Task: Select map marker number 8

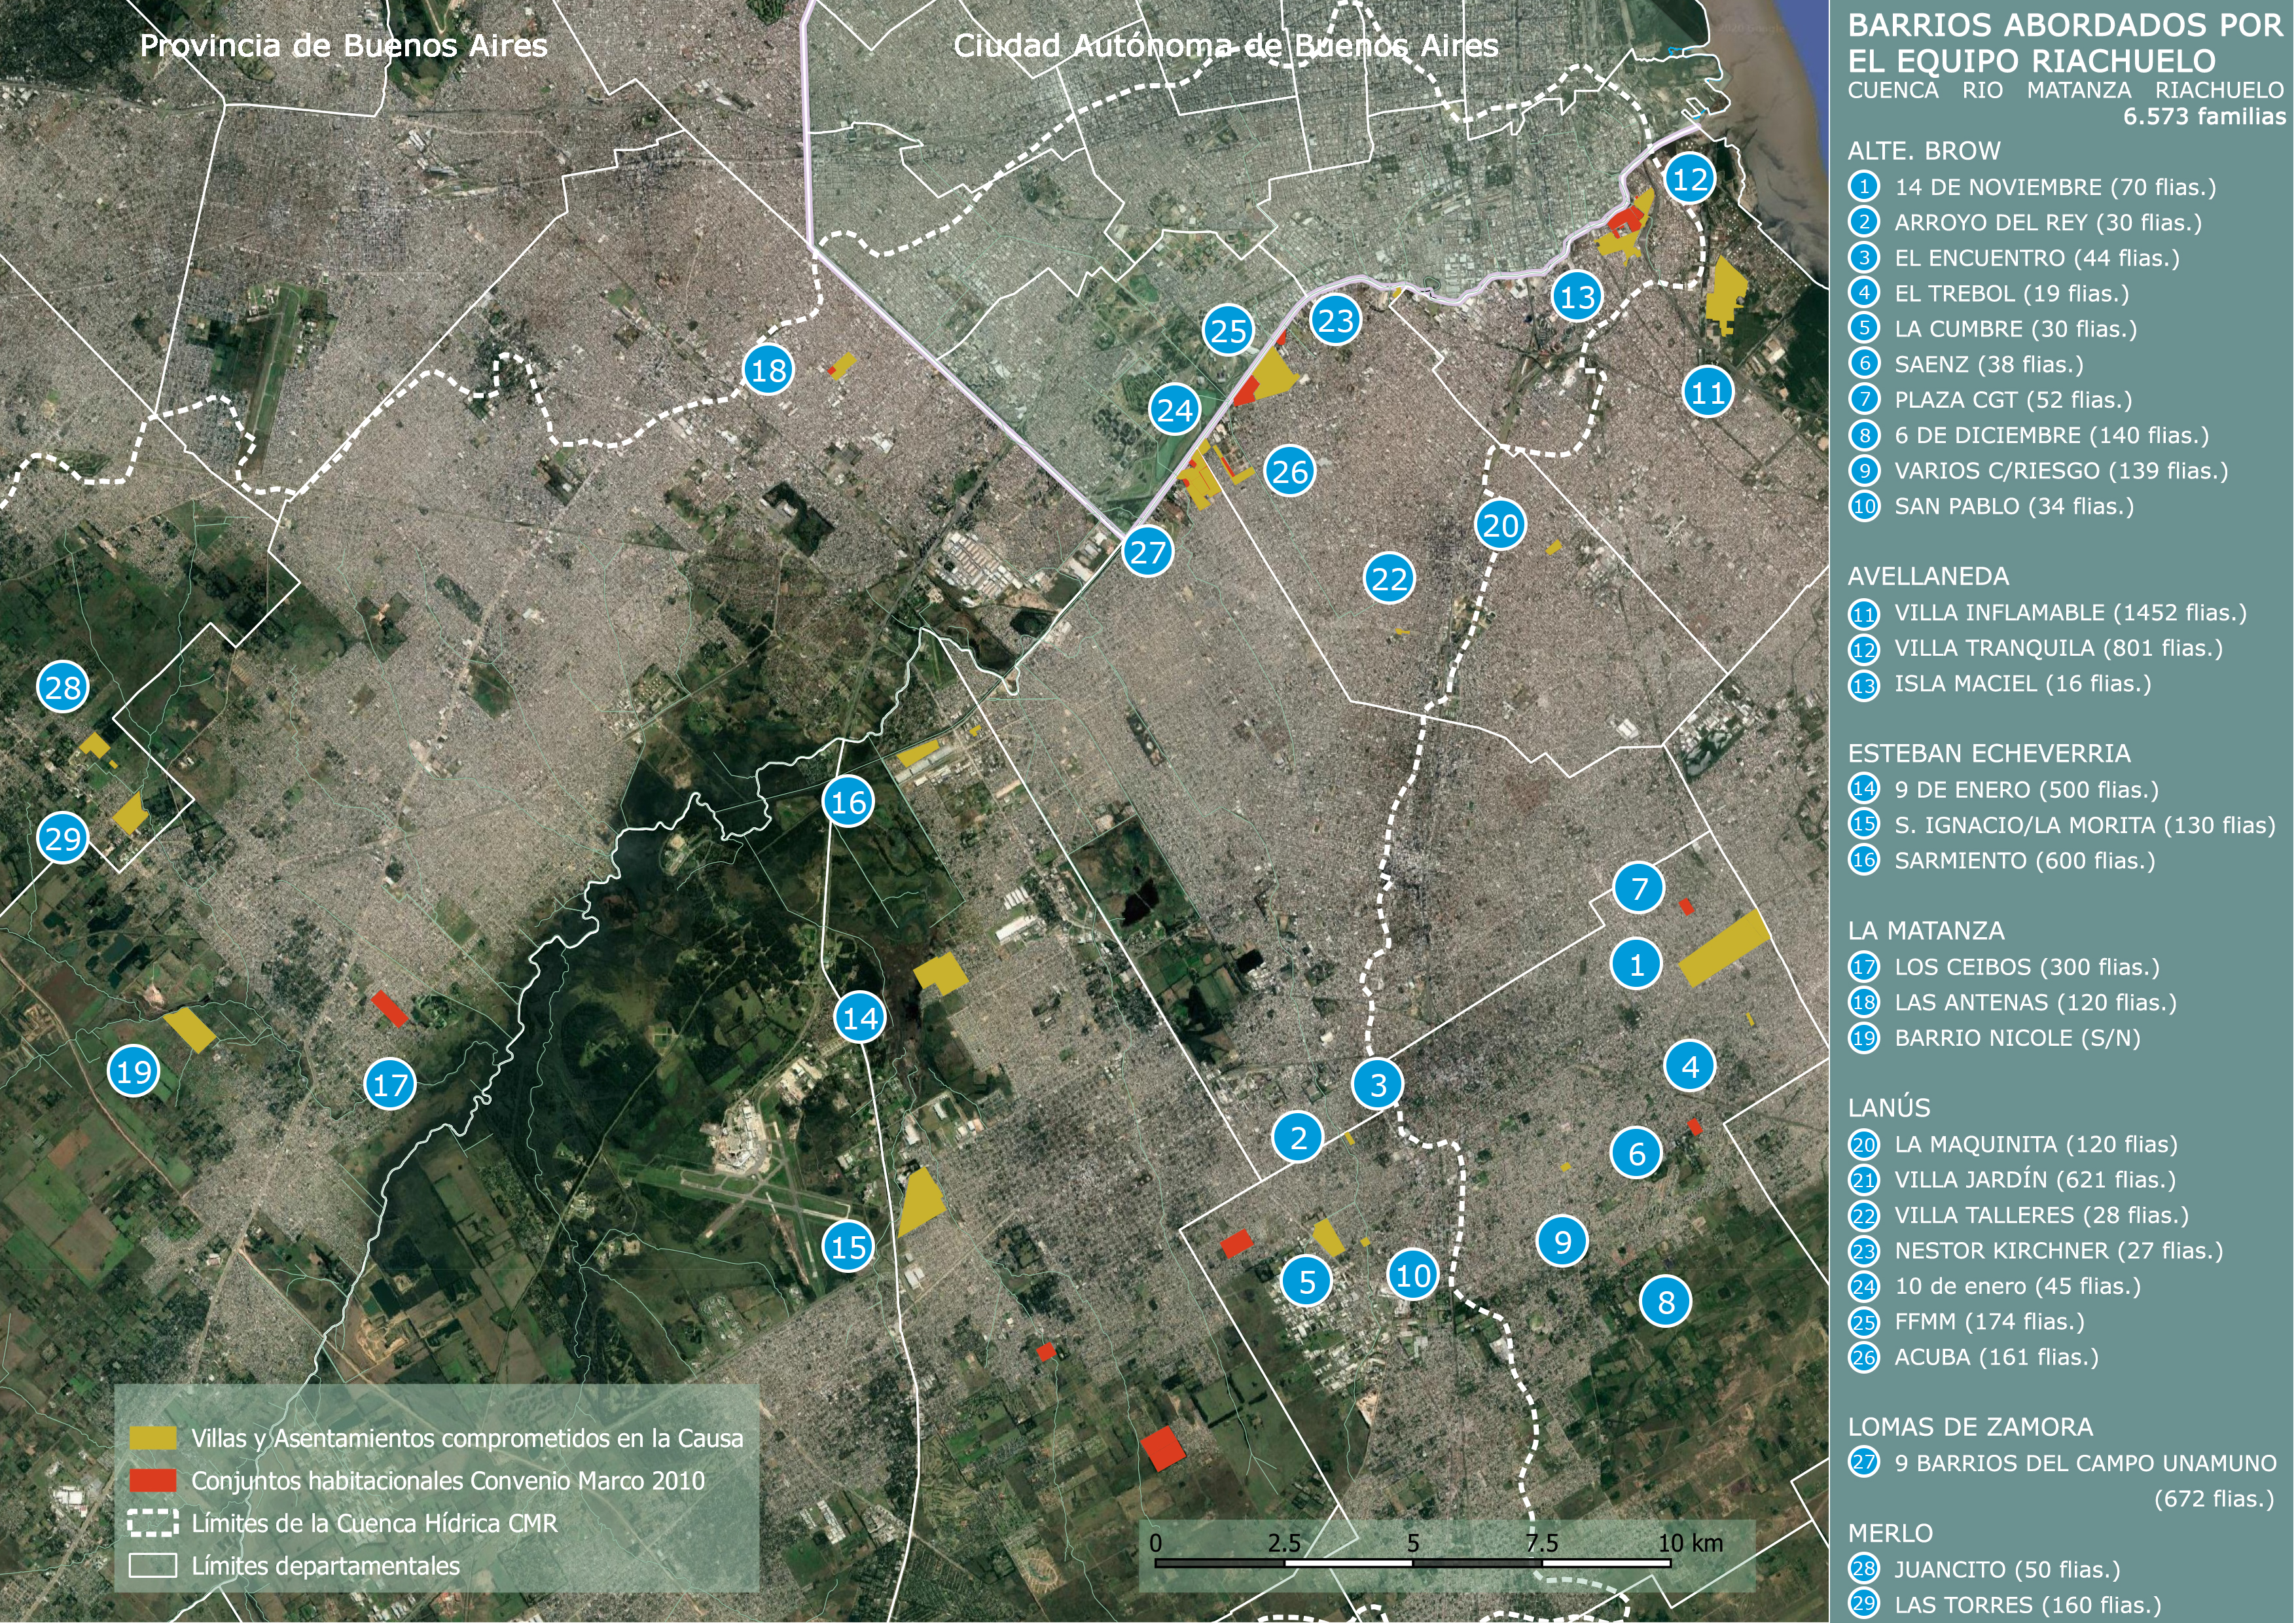Action: (1666, 1302)
